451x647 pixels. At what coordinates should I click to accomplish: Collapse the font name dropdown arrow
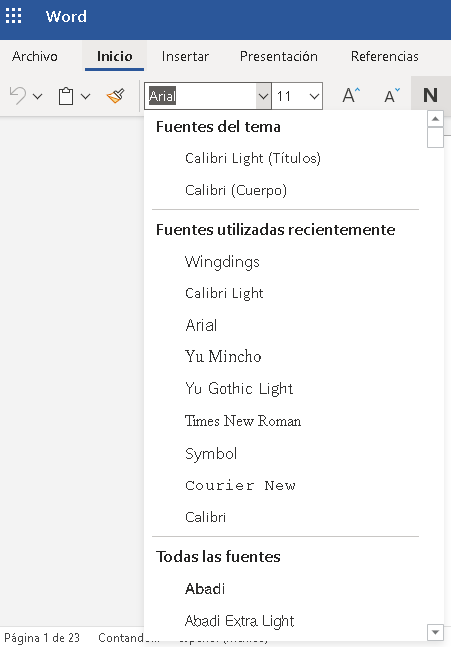[x=263, y=96]
